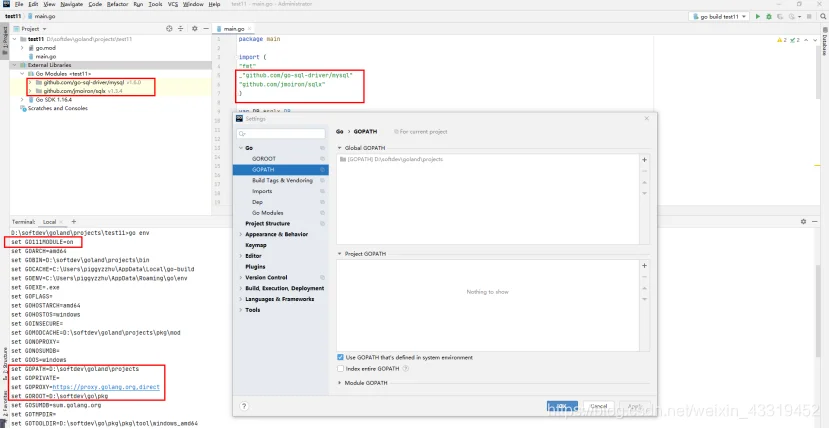Toggle the 1: Project side tab

coord(5,40)
